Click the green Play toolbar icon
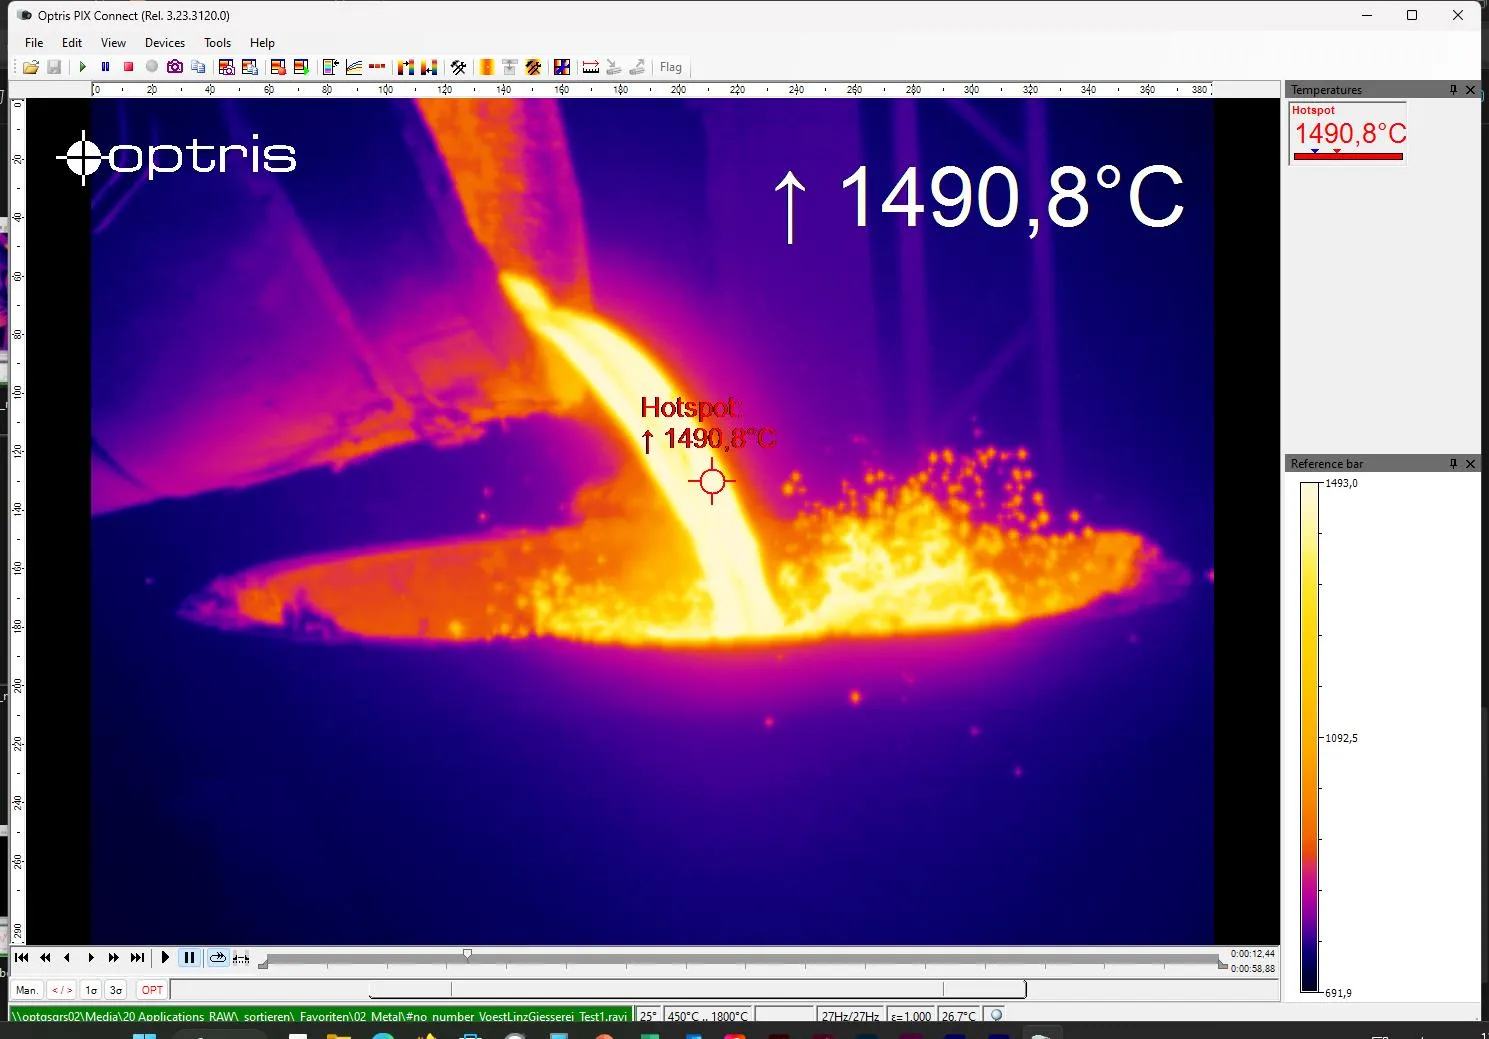Image resolution: width=1489 pixels, height=1039 pixels. [82, 67]
